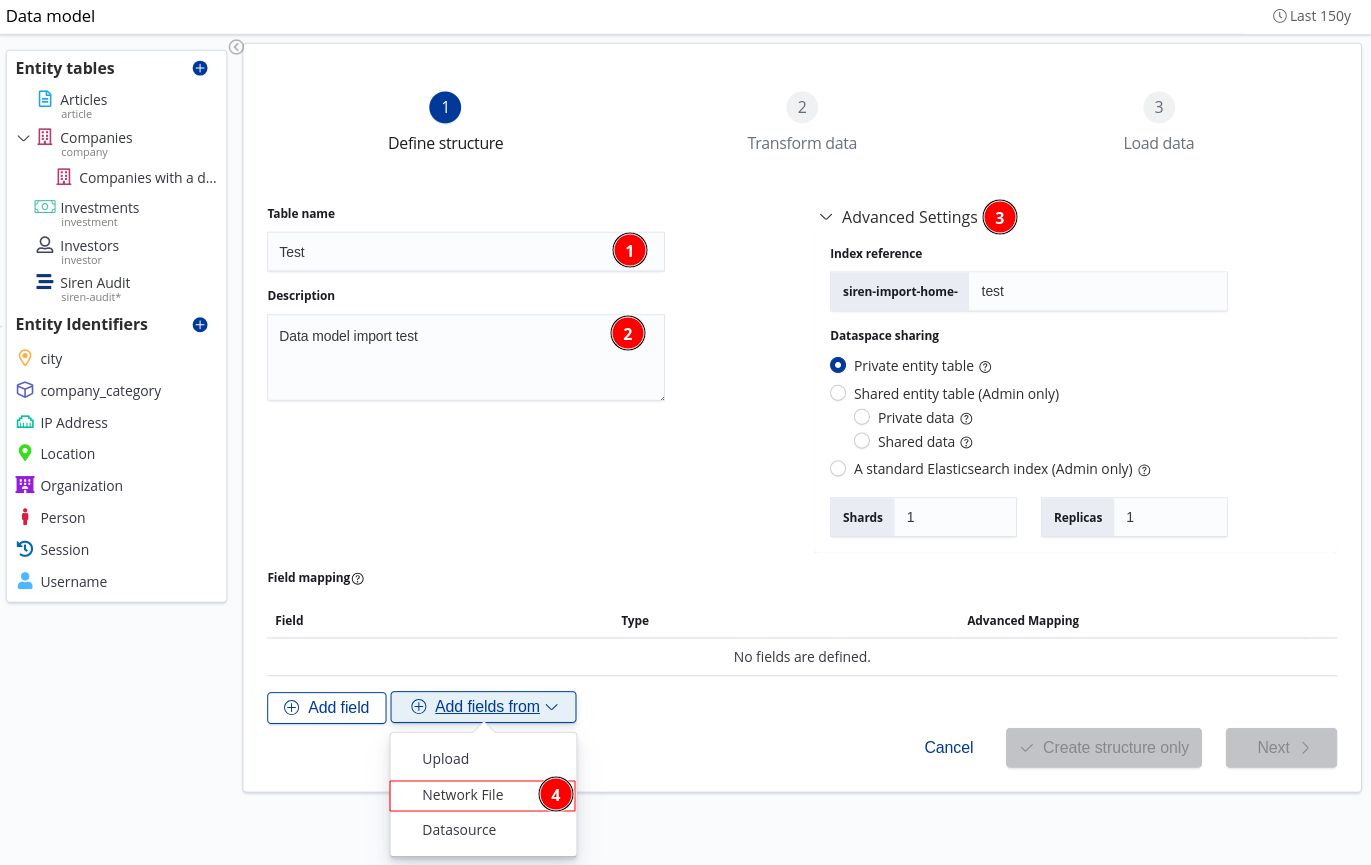Open the Add fields from dropdown
Screen dimensions: 1371x865
click(x=483, y=707)
